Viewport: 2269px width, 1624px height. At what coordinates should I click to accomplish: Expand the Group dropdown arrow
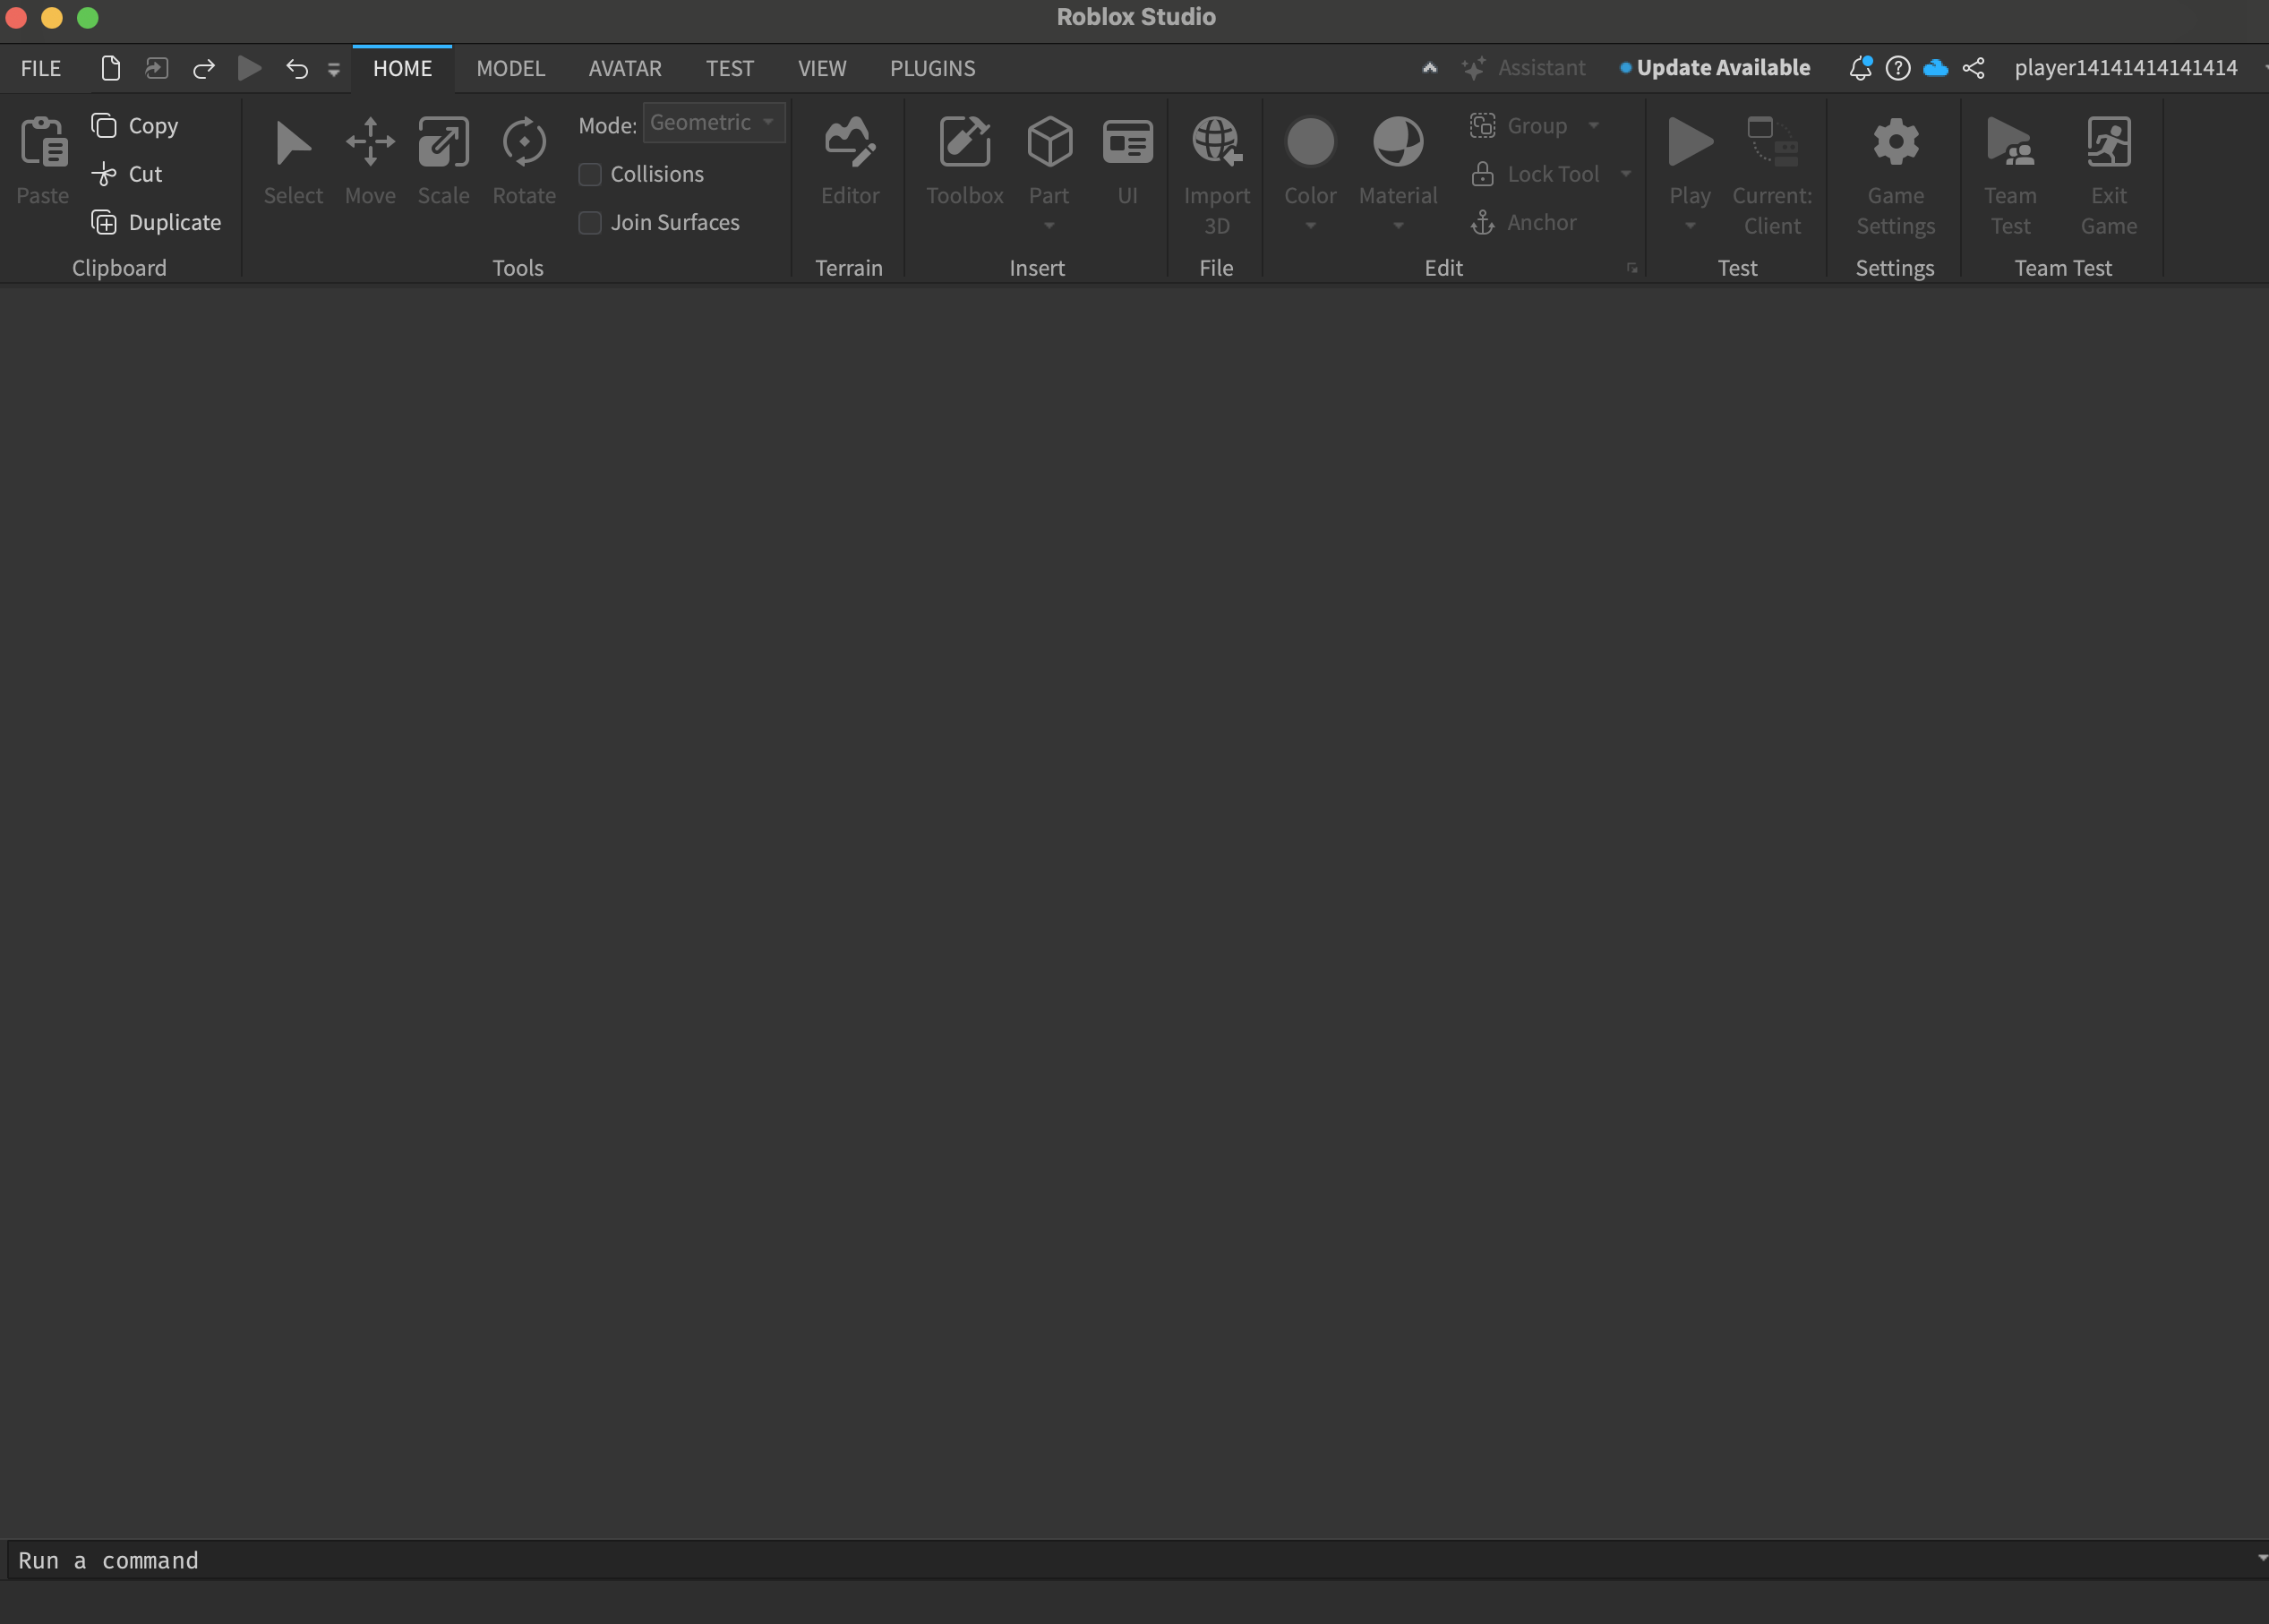pos(1593,125)
